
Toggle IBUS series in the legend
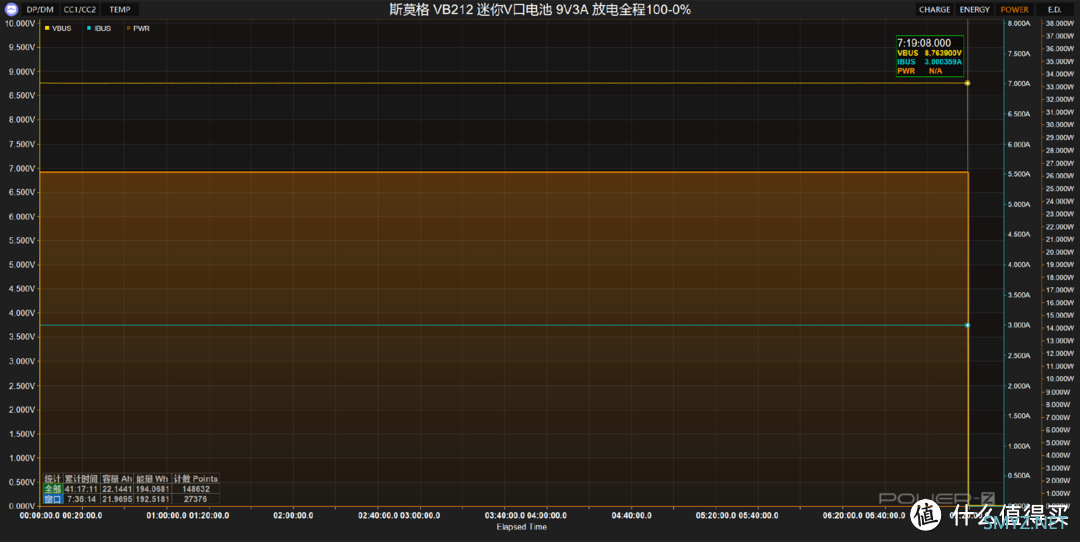[x=99, y=28]
